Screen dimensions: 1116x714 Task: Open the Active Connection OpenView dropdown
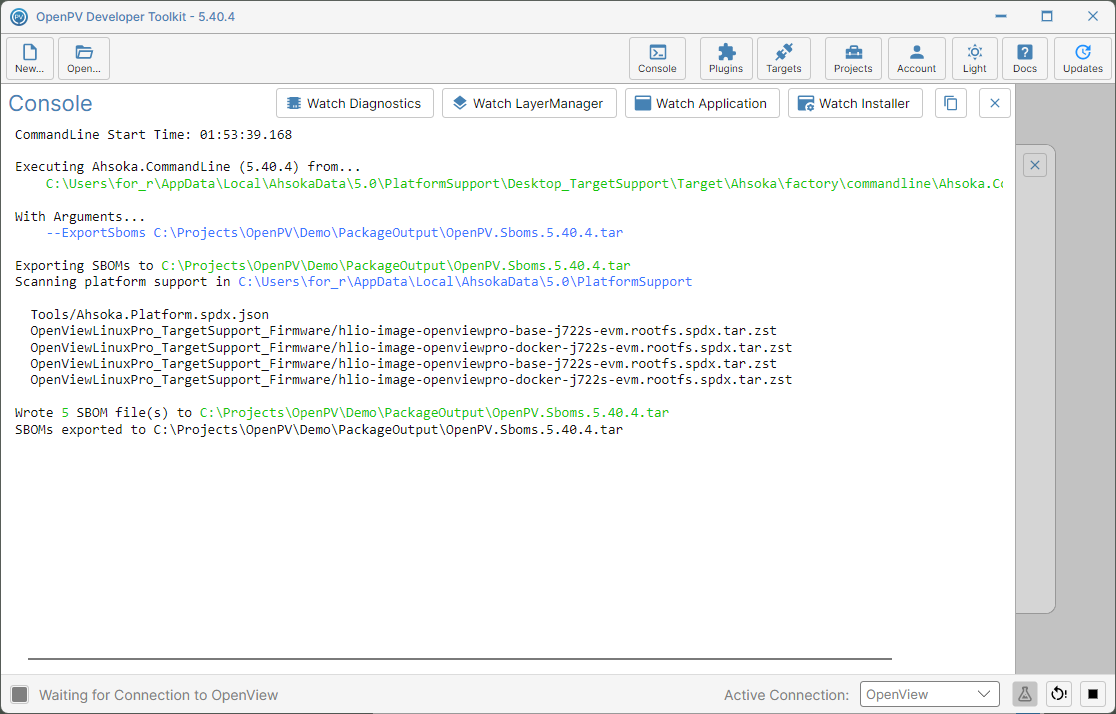(x=928, y=694)
